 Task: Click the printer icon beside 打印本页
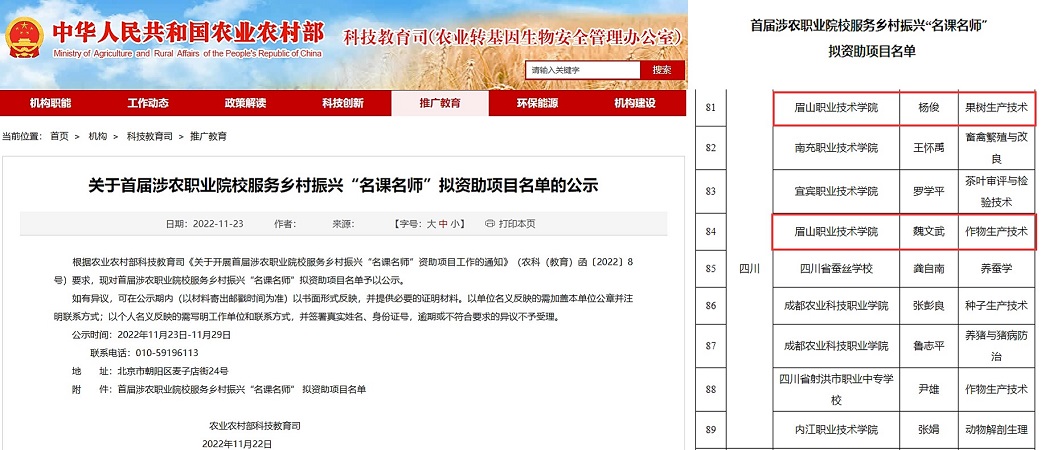coord(490,224)
